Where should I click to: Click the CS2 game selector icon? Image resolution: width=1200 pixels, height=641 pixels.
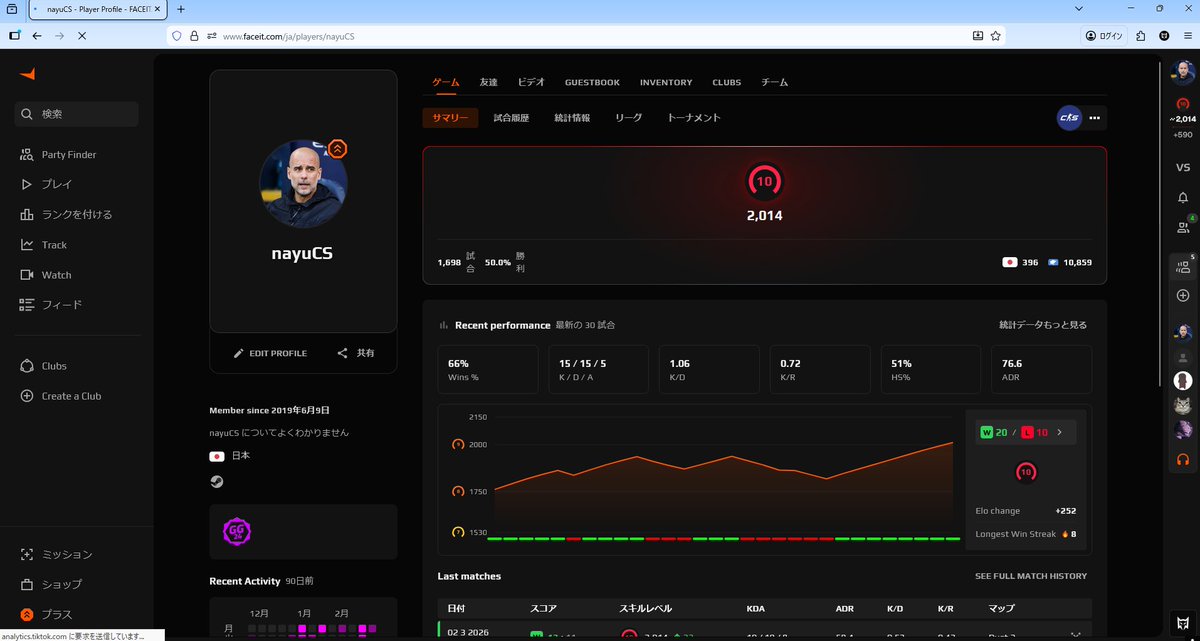point(1069,118)
